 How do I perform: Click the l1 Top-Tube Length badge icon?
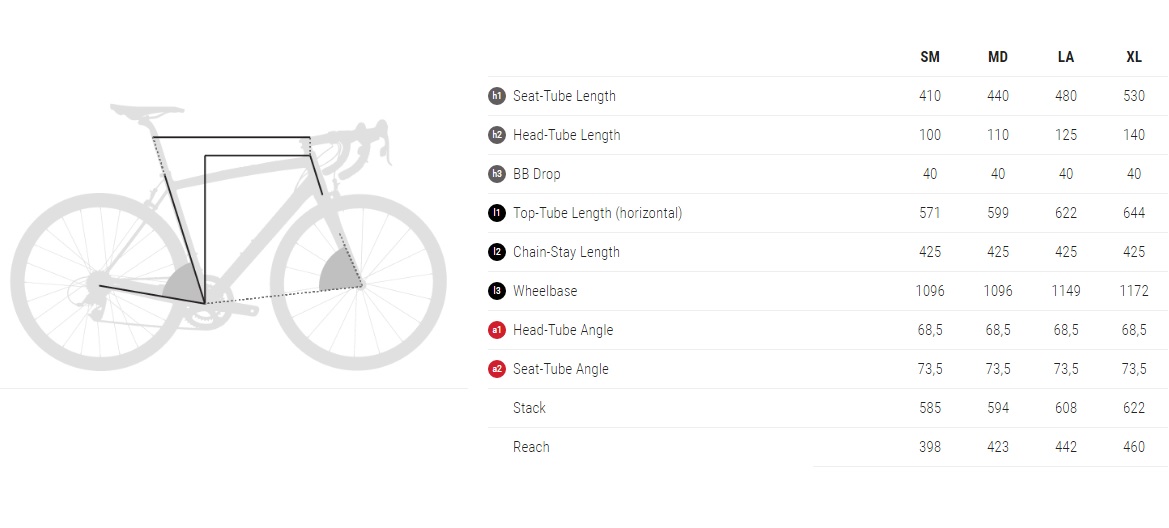tap(497, 213)
